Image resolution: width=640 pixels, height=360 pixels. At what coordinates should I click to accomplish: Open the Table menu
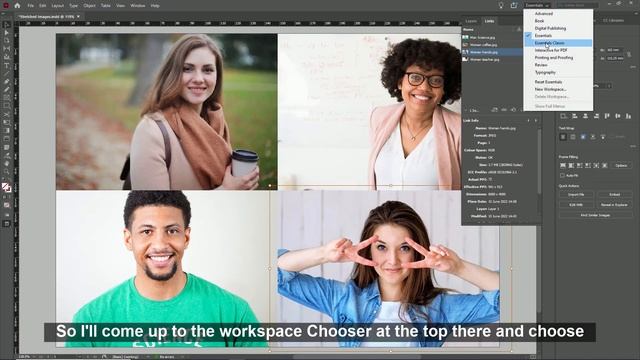106,6
